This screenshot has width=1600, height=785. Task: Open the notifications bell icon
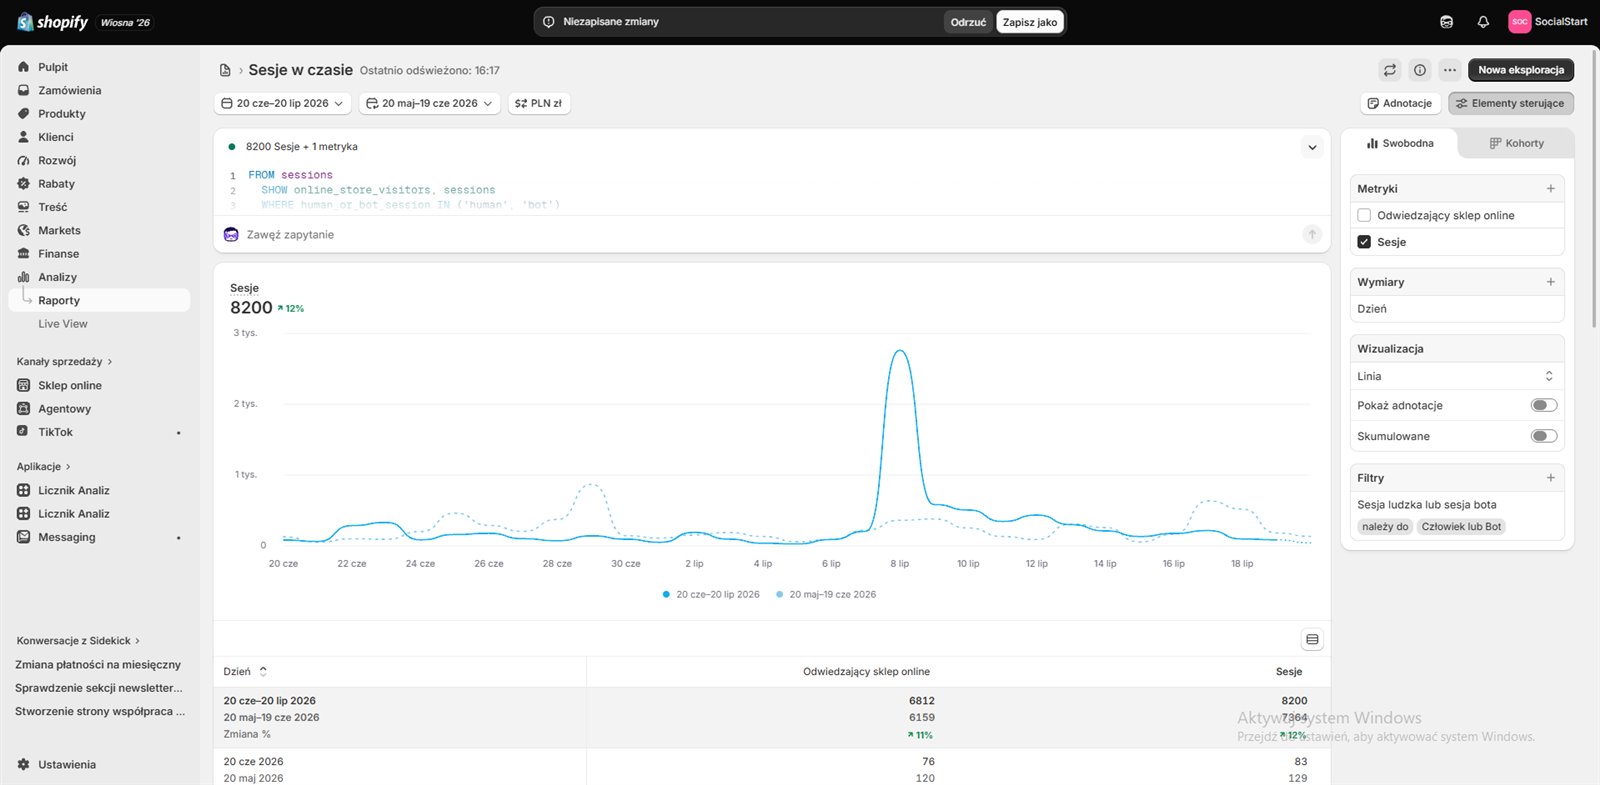[x=1483, y=22]
